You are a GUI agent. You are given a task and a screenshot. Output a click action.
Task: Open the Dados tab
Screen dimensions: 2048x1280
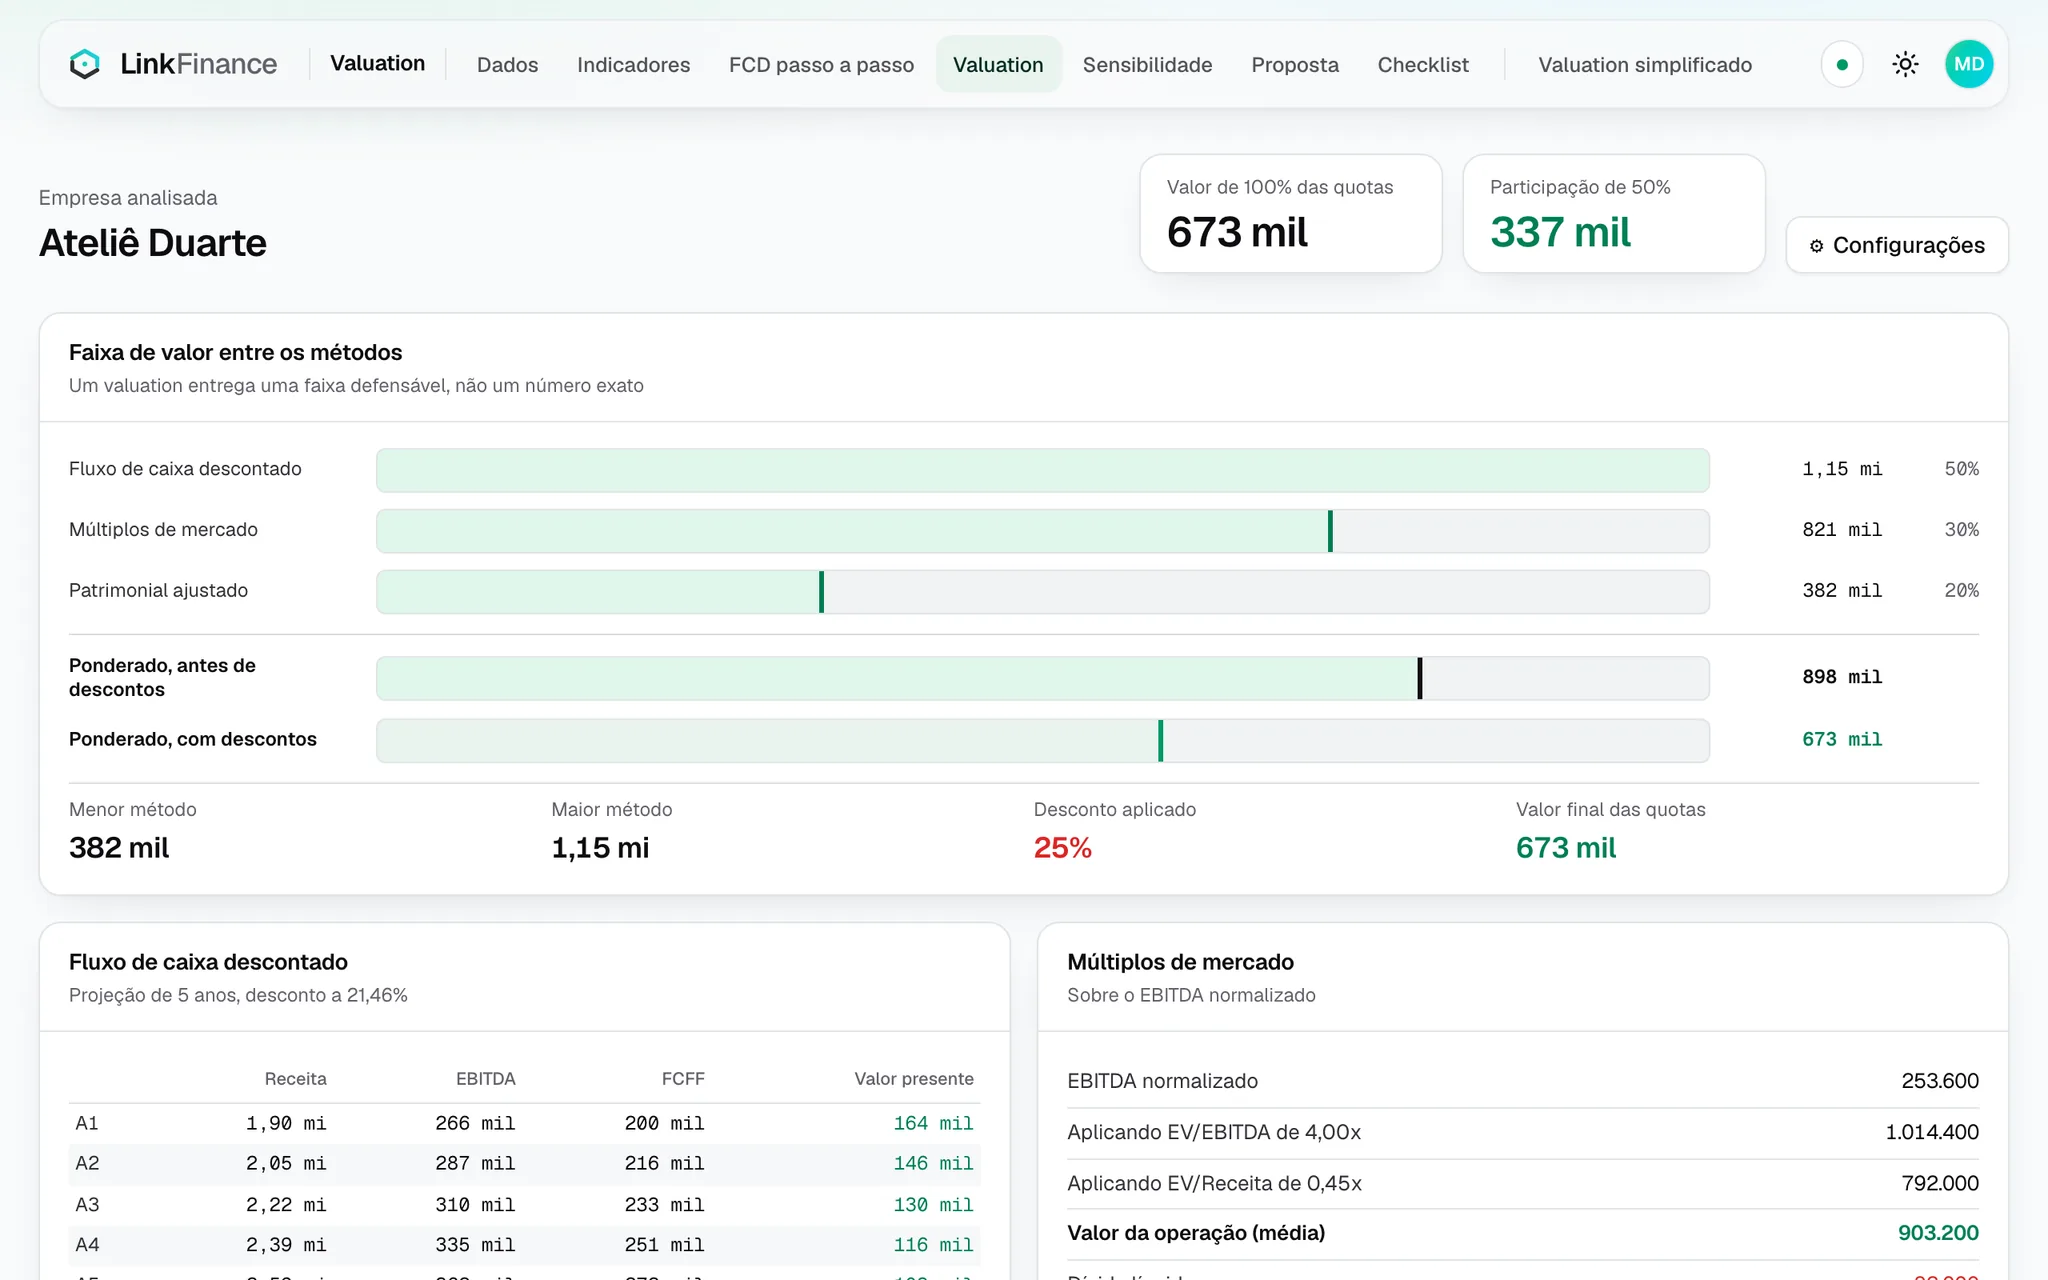click(507, 64)
